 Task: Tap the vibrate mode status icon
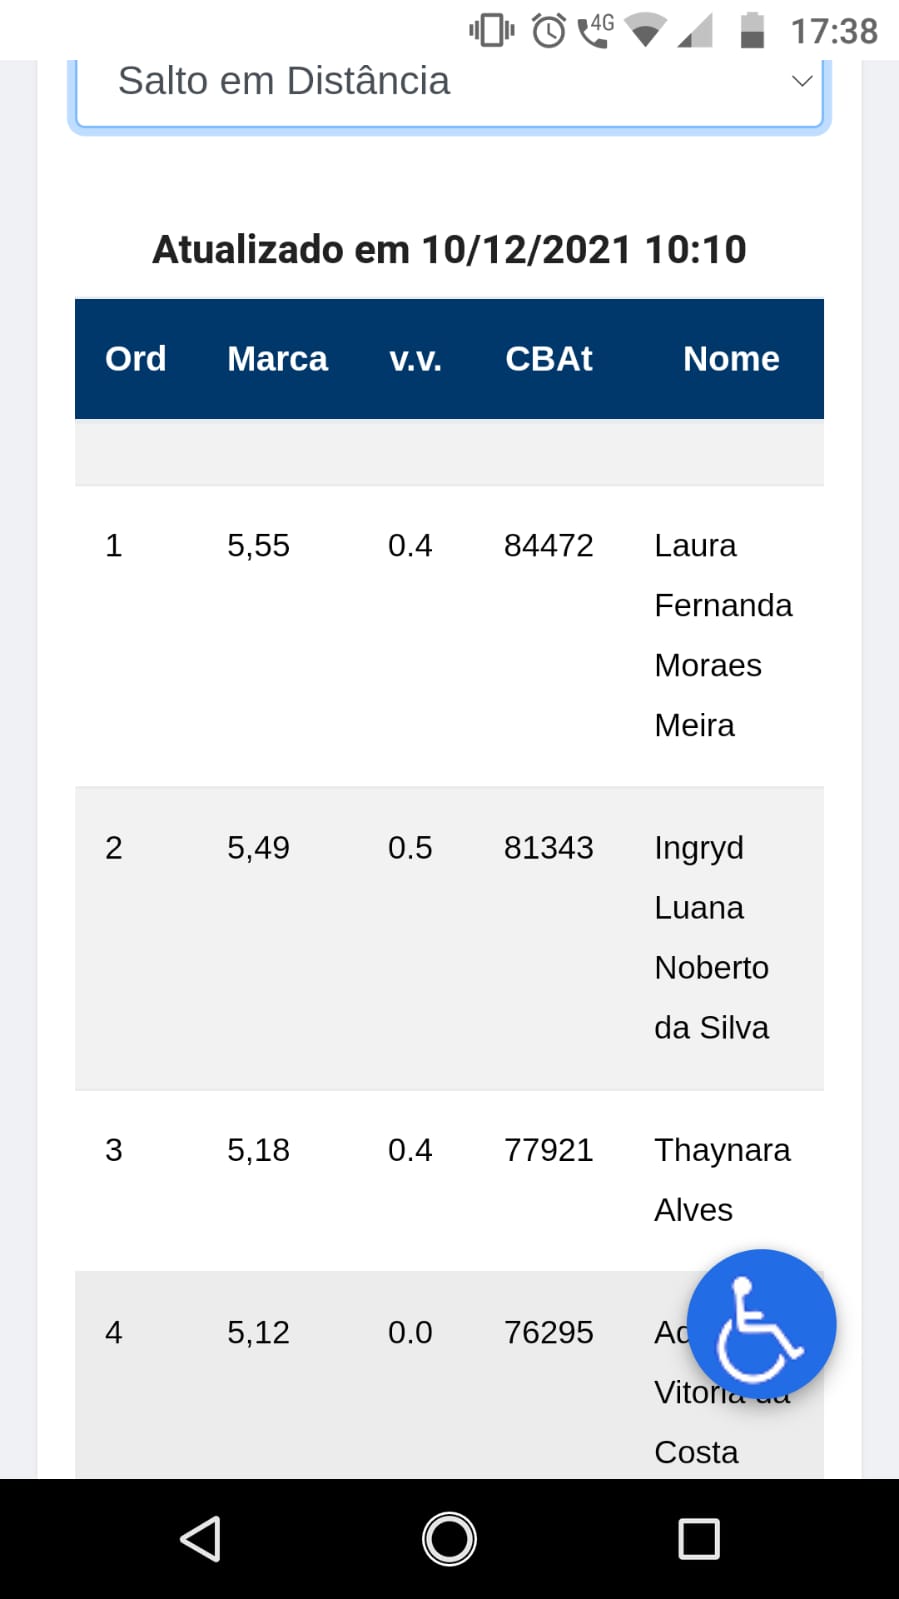[x=491, y=30]
